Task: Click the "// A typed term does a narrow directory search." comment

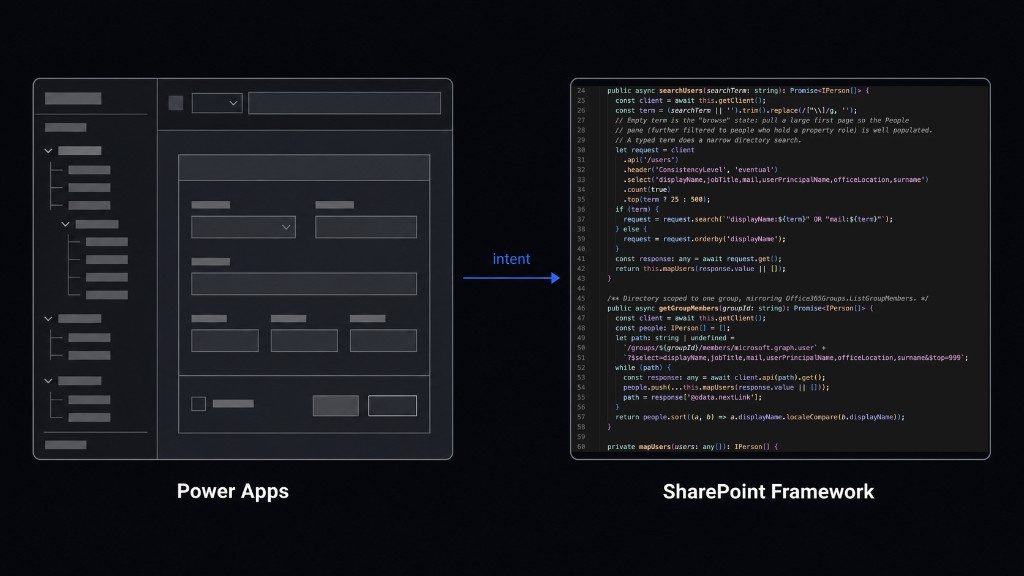Action: [x=708, y=140]
